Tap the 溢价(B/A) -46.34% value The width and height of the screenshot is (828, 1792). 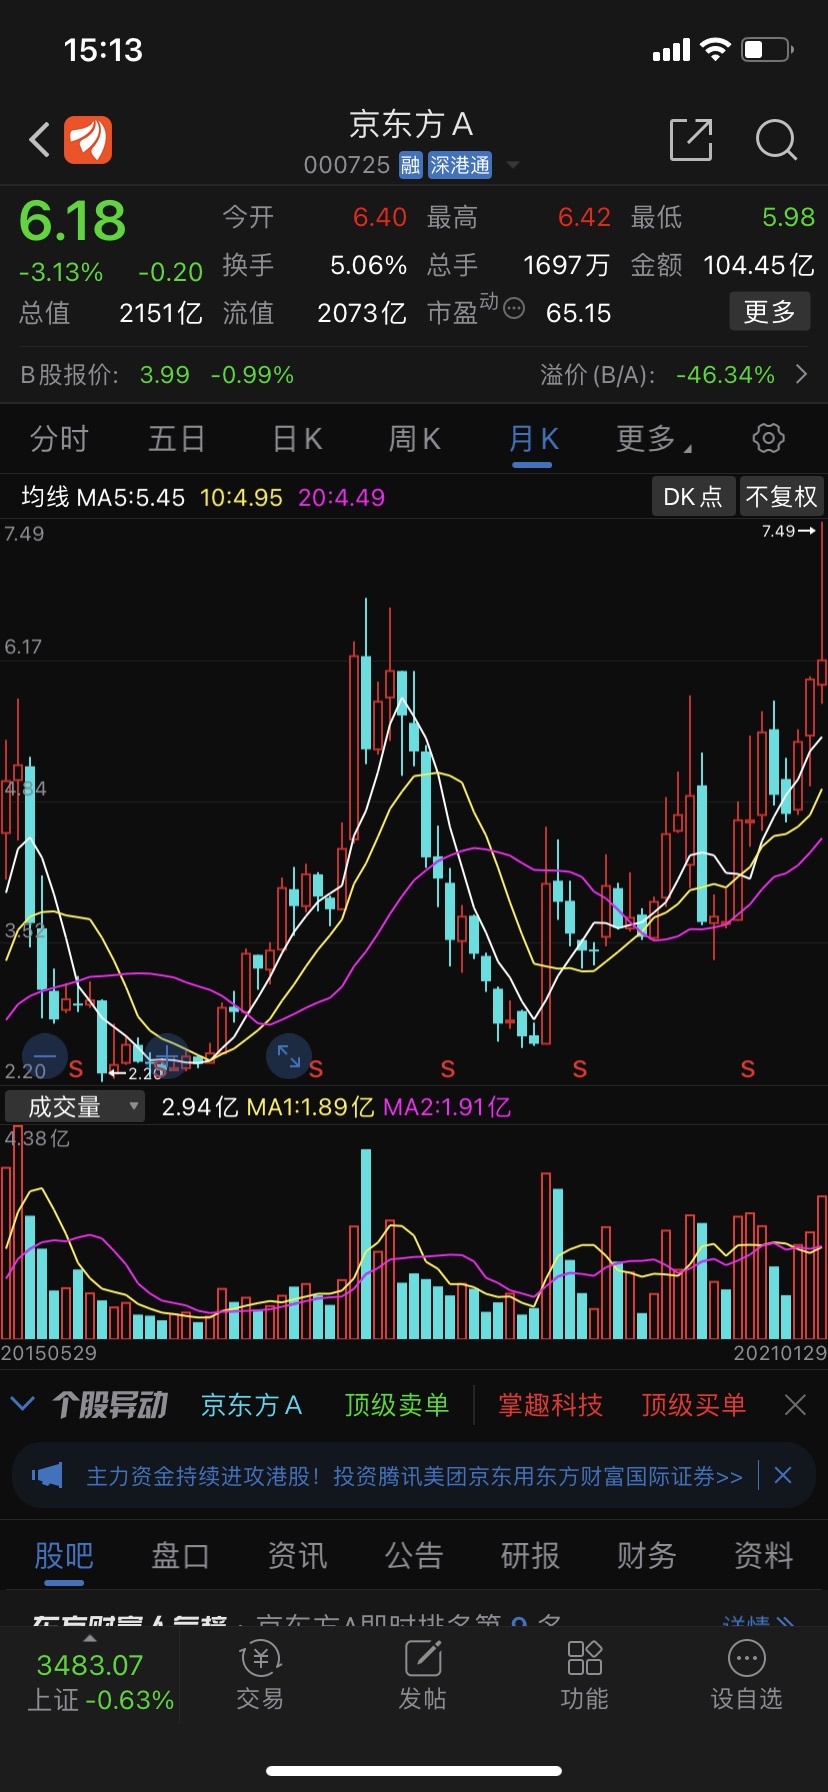(725, 375)
